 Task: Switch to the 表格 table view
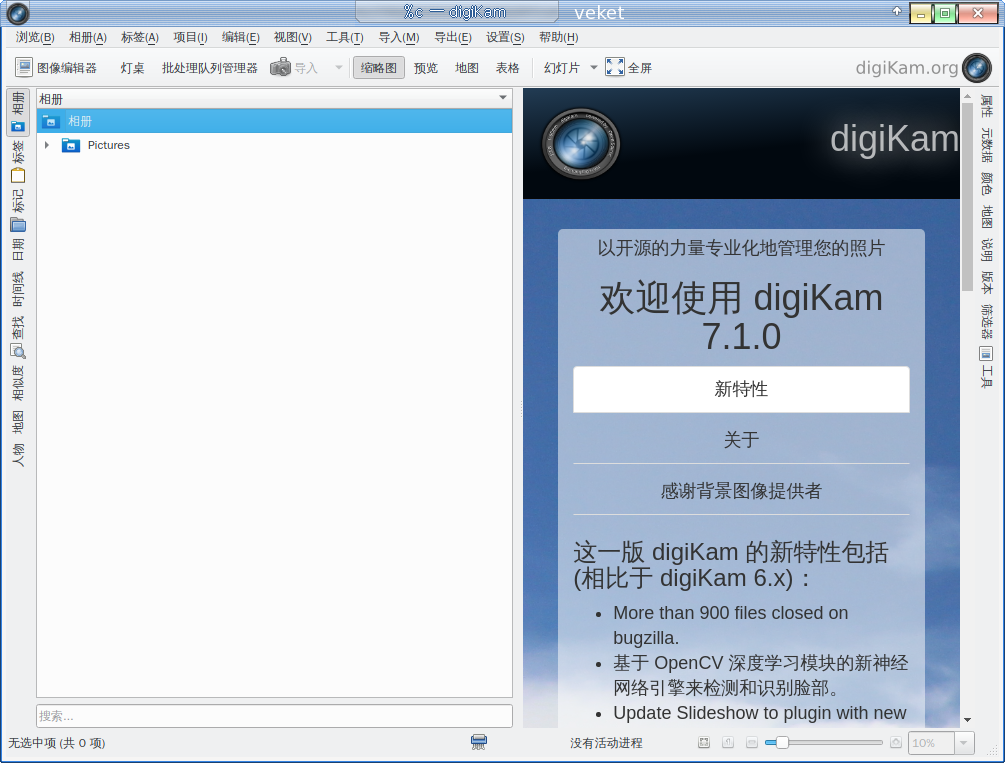point(507,67)
